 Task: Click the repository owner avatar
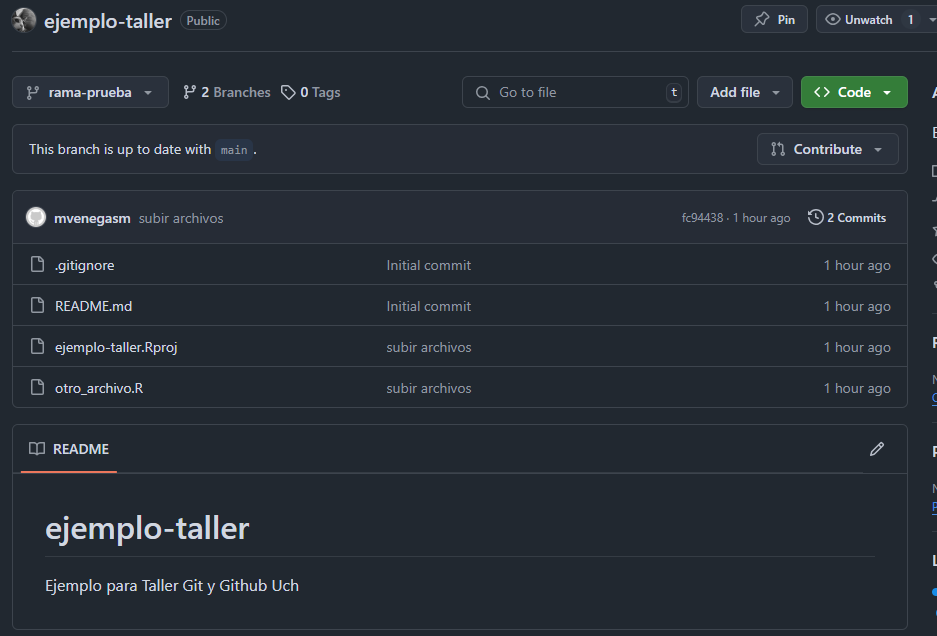(24, 20)
